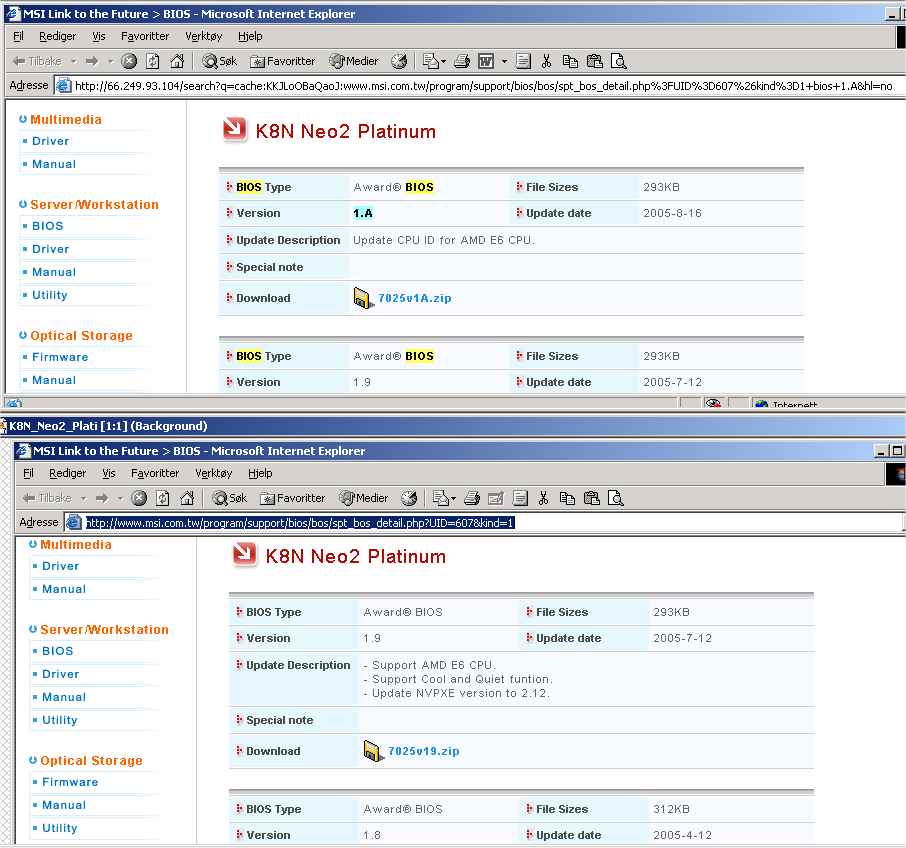Open History in the Google-cache window toolbar
This screenshot has width=906, height=848.
[x=399, y=61]
